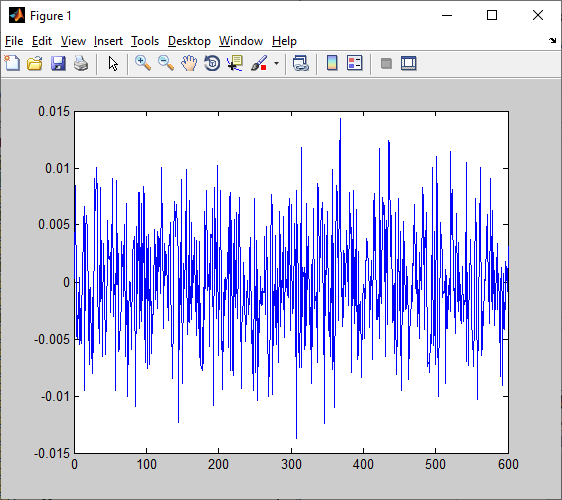Toggle the Rotate 3D tool
The height and width of the screenshot is (500, 562).
tap(212, 63)
